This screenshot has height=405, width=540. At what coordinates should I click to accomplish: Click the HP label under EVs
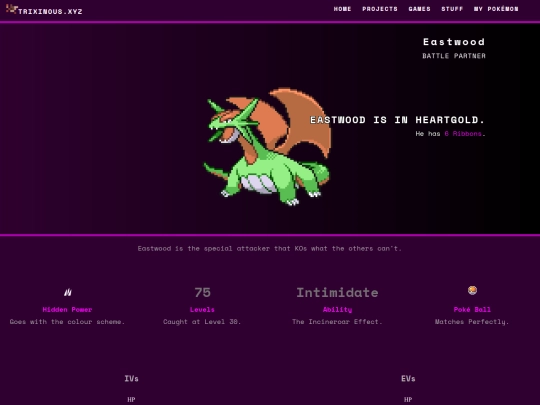tap(408, 399)
